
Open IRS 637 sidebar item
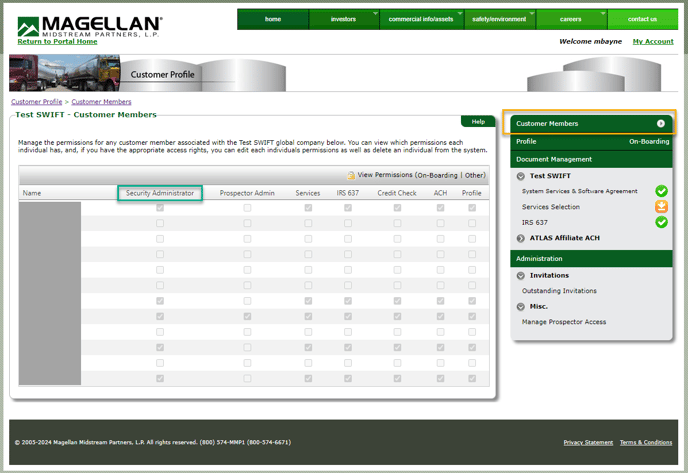534,223
